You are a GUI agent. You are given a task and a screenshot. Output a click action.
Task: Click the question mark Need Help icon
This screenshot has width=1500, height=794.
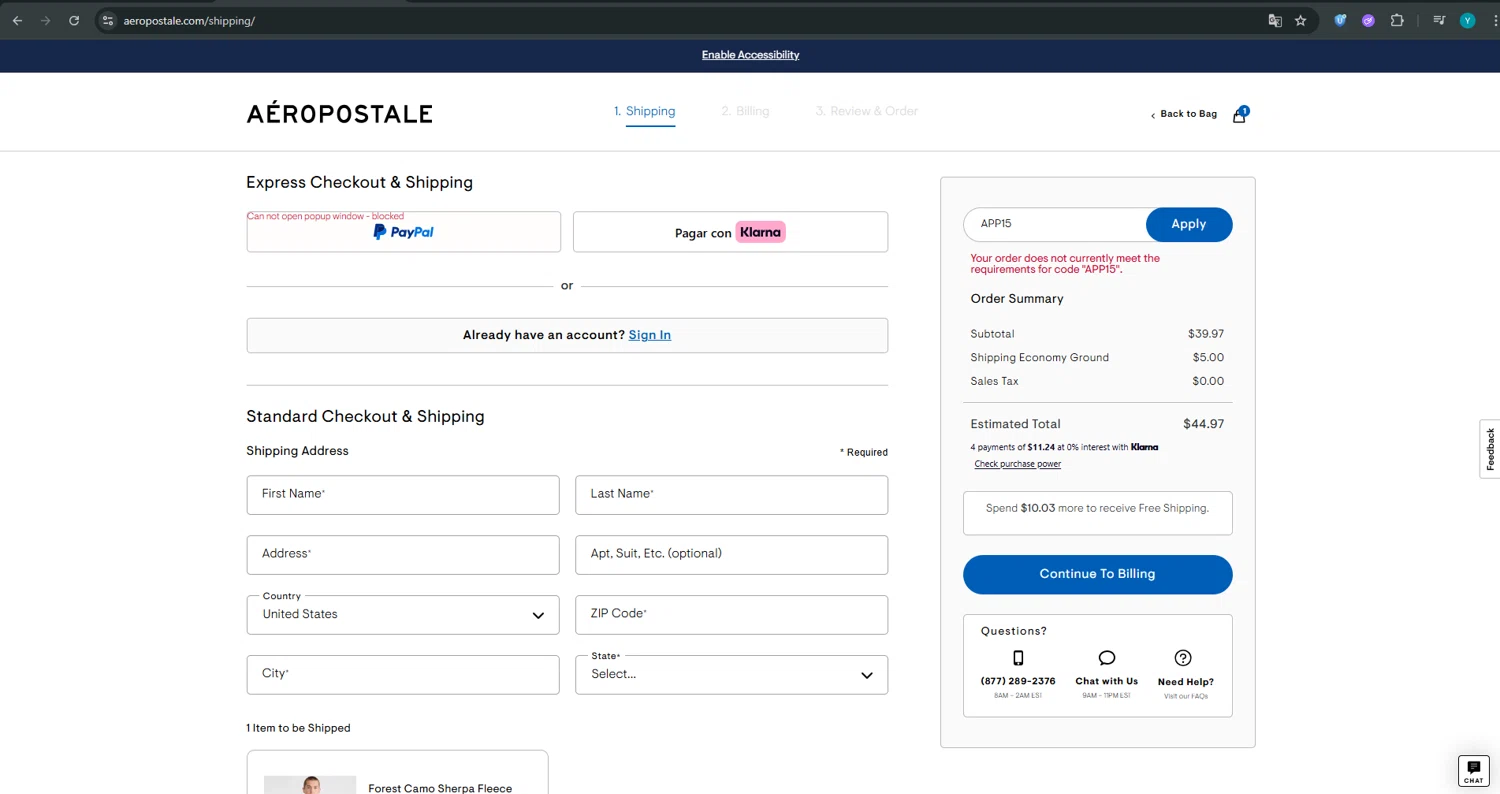point(1183,658)
